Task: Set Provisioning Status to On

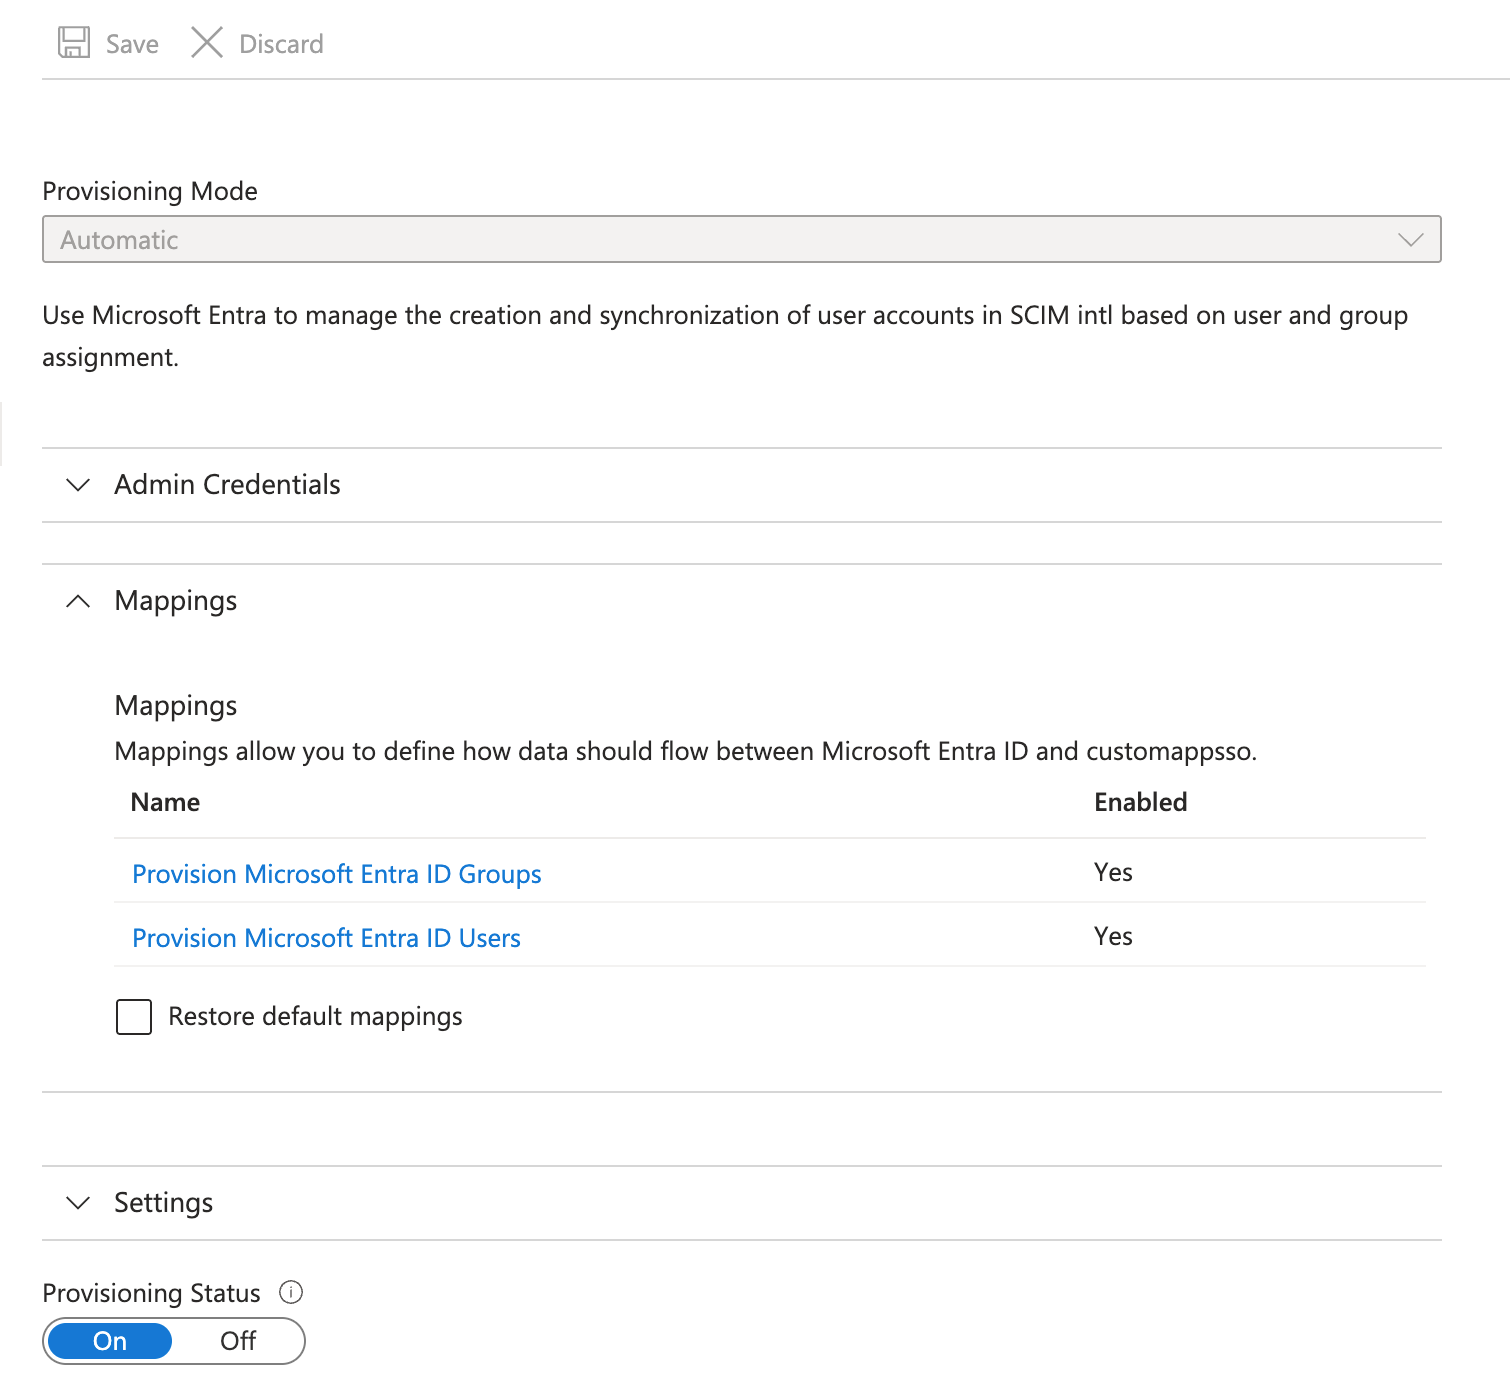Action: coord(110,1341)
